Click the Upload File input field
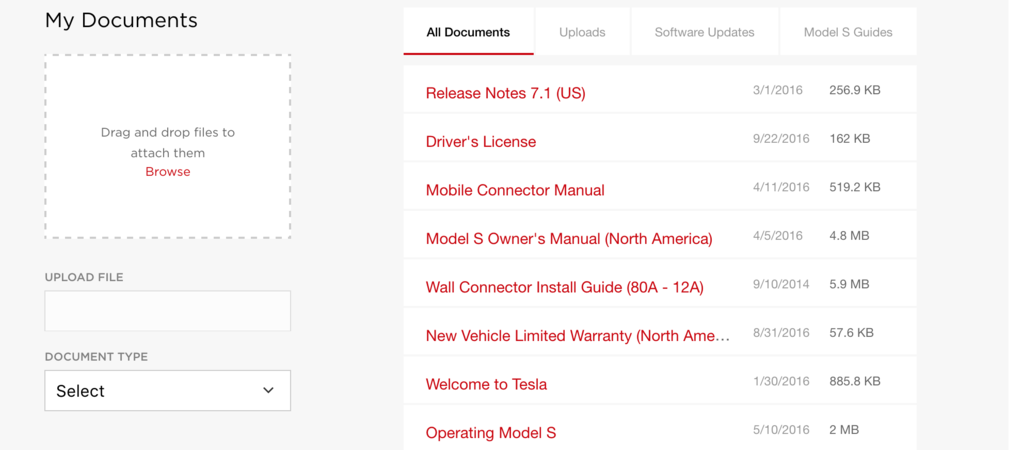 [167, 311]
